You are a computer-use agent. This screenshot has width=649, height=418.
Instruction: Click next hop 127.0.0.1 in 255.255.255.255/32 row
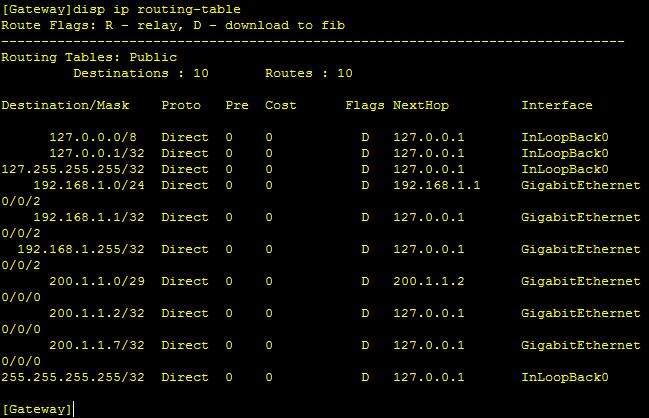point(428,377)
